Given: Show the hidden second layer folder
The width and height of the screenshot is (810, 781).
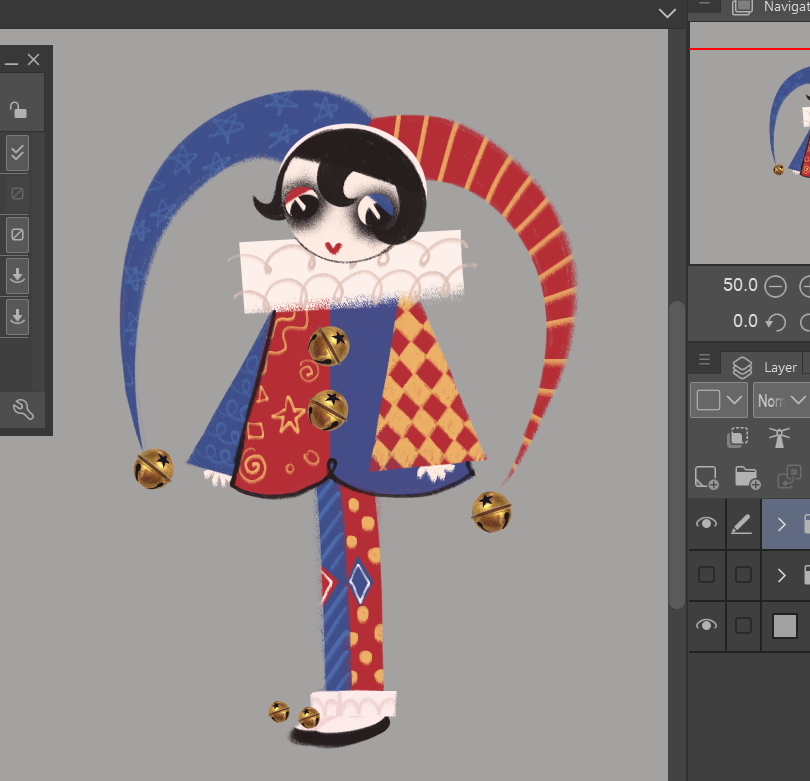Looking at the screenshot, I should tap(706, 574).
